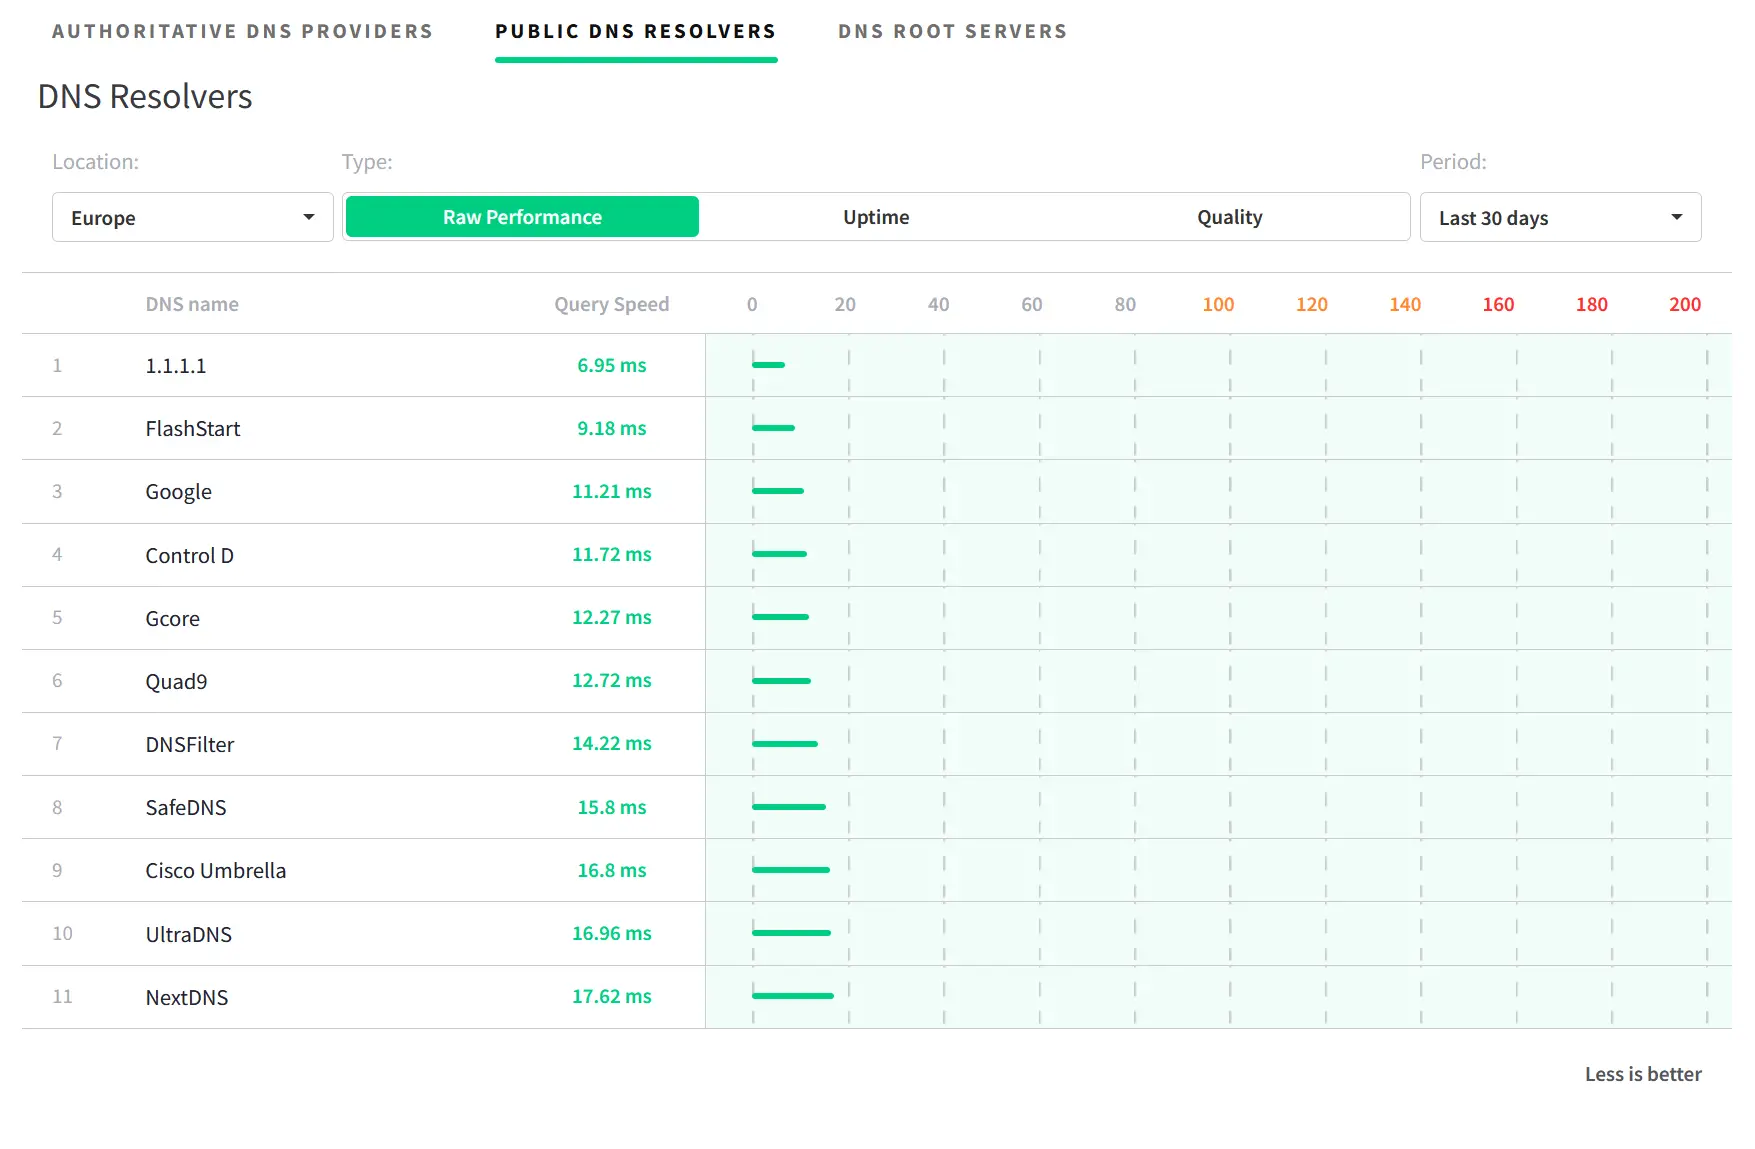Click the 100 axis label

point(1218,304)
